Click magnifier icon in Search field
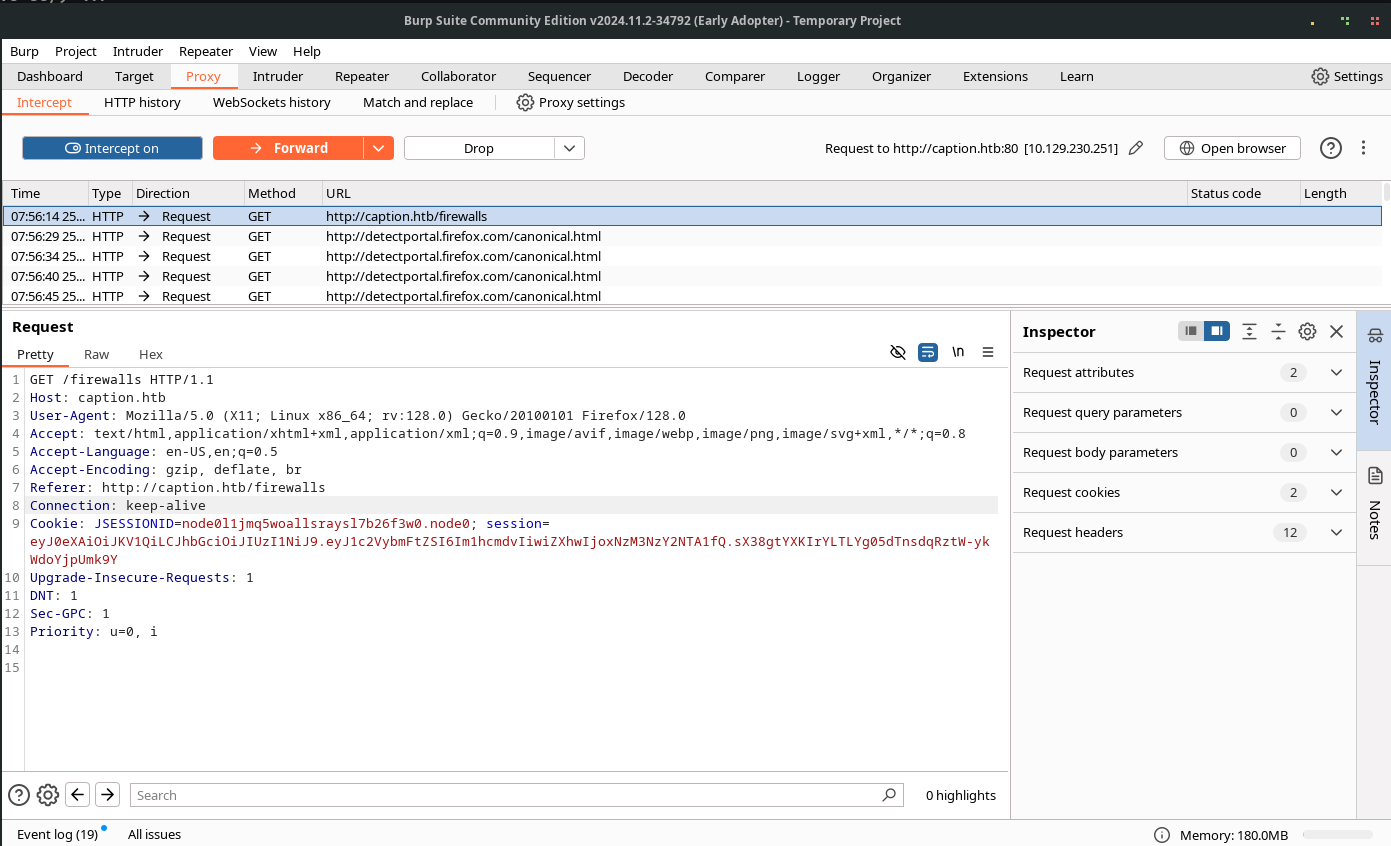Image resolution: width=1391 pixels, height=846 pixels. tap(889, 795)
